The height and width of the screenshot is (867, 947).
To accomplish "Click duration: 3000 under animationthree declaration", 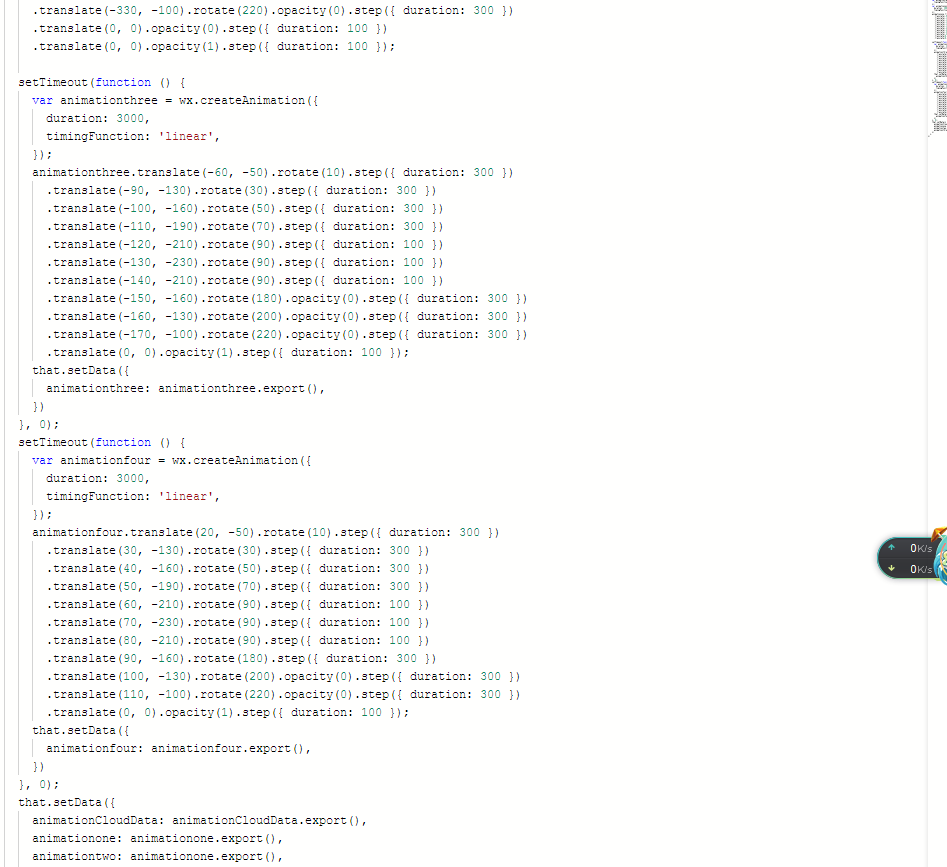I will coord(98,118).
